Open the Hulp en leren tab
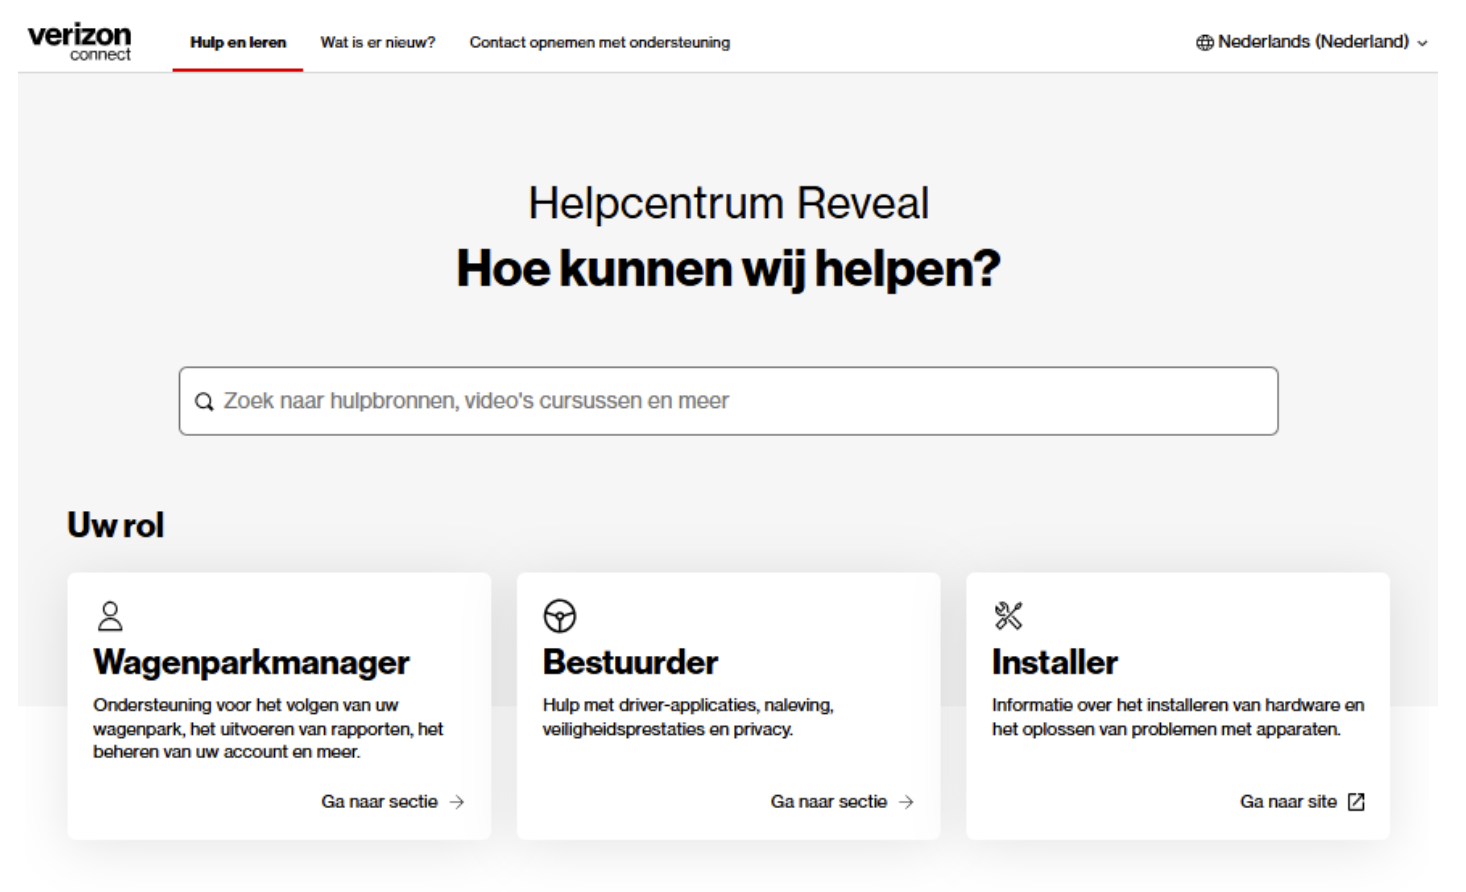 point(238,42)
